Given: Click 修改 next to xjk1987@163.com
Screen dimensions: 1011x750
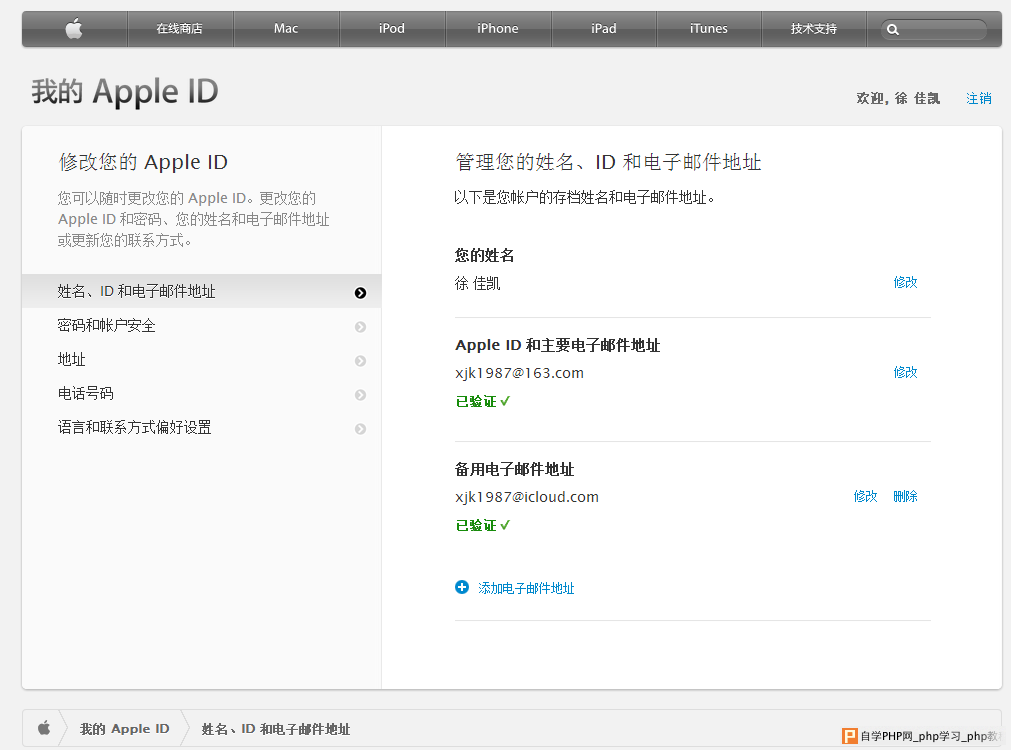Looking at the screenshot, I should [x=905, y=372].
